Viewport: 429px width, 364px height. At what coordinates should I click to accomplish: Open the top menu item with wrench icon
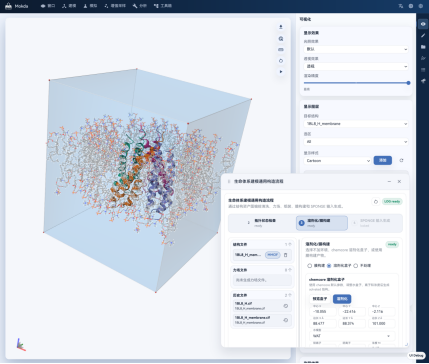point(140,6)
